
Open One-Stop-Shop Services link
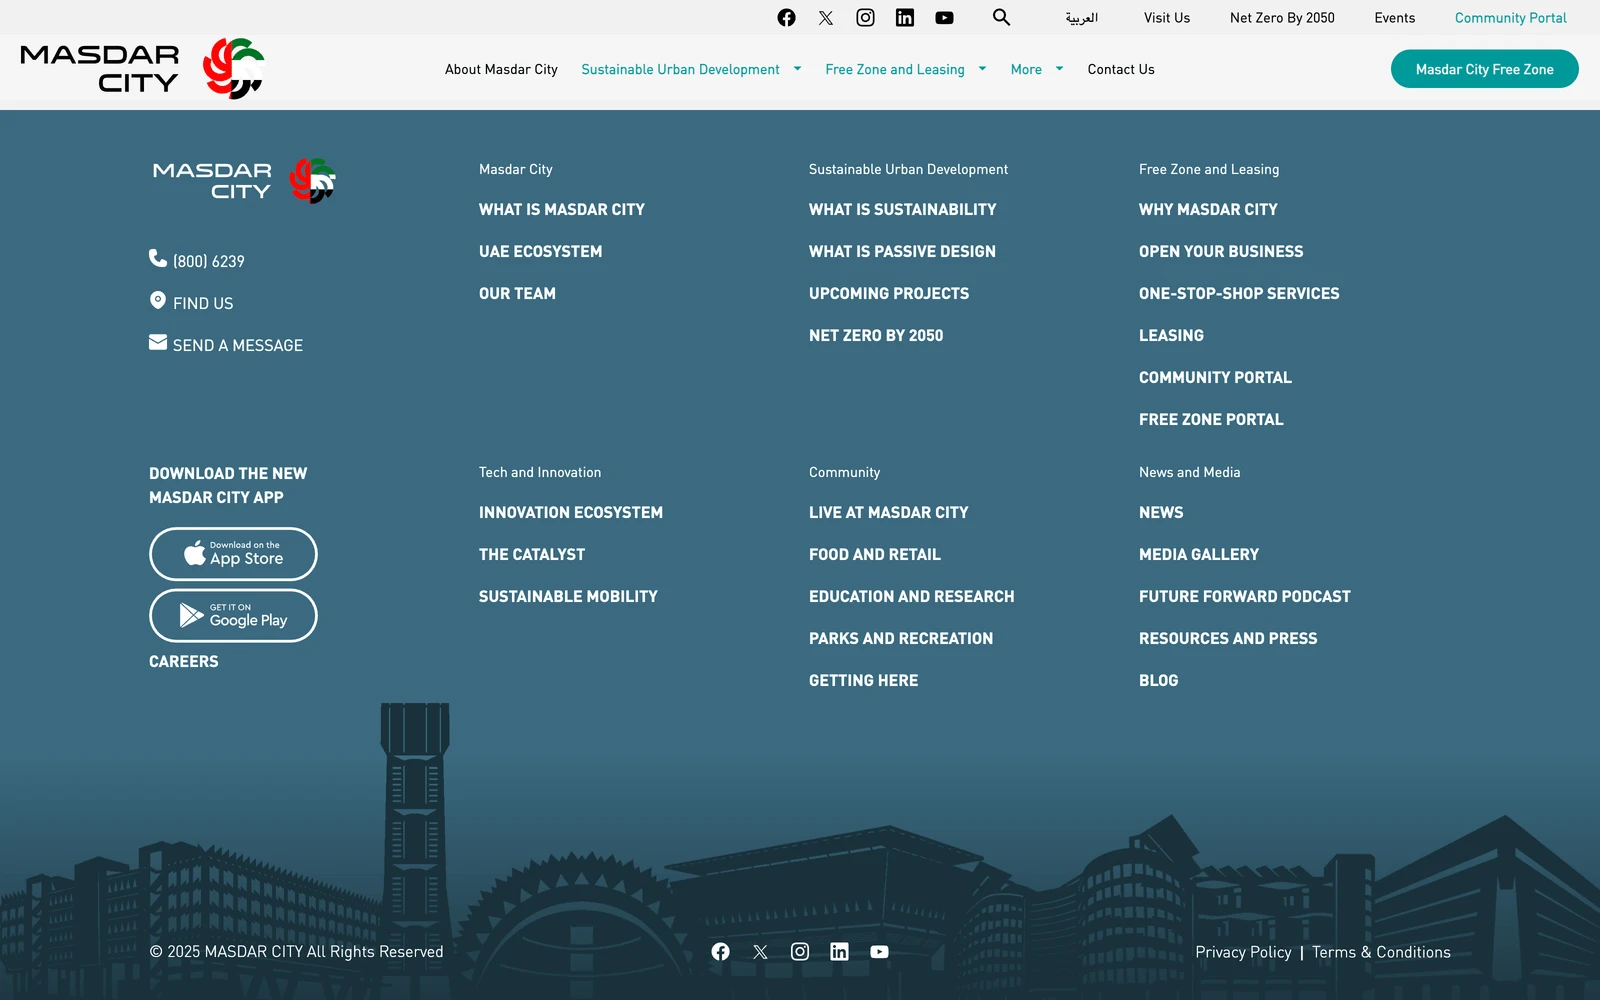[x=1239, y=293]
